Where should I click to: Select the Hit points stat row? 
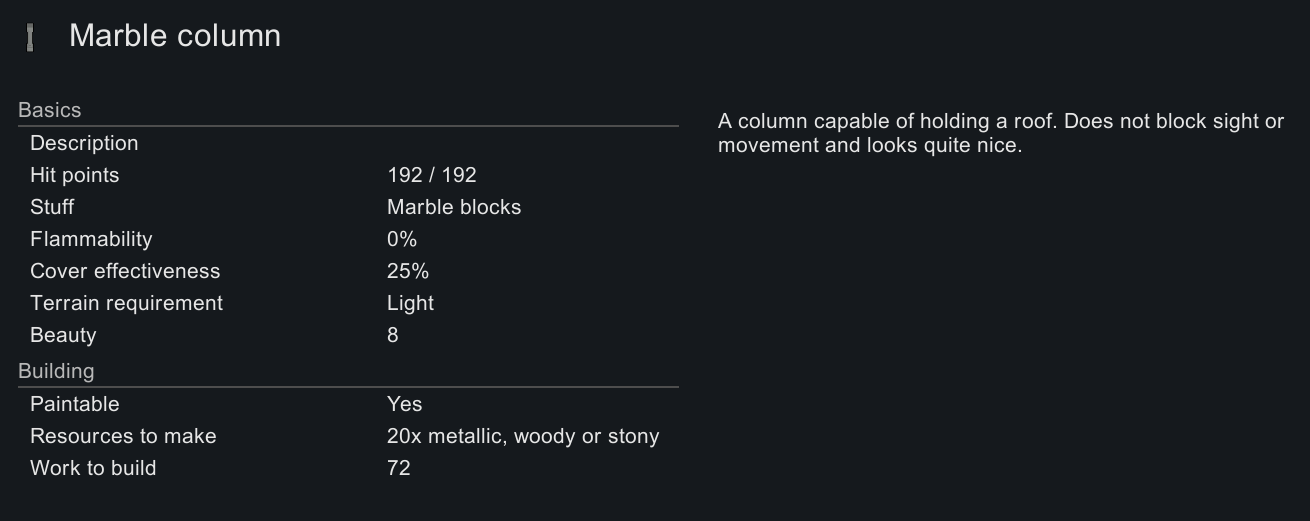pos(348,175)
